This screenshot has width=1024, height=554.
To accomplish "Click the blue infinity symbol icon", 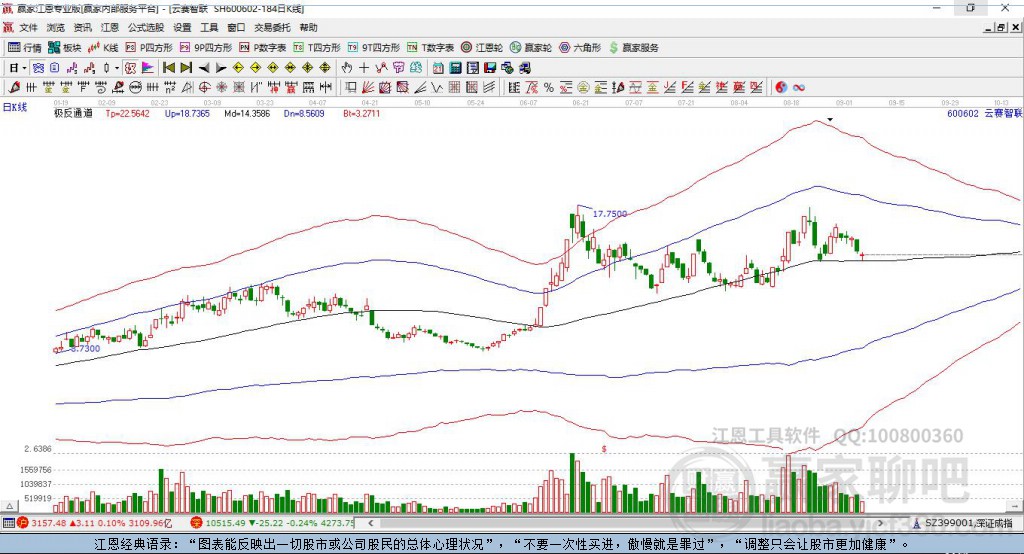I will coord(799,87).
